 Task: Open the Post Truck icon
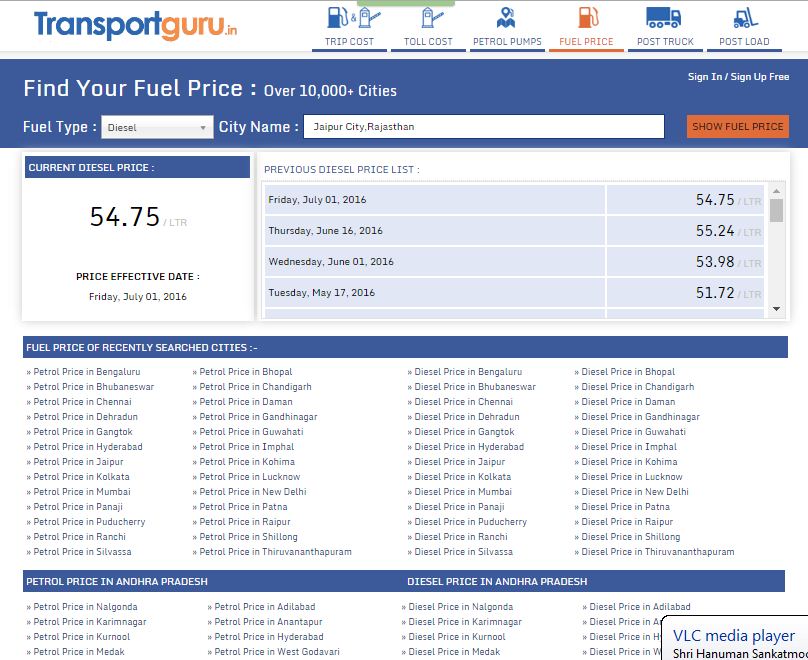tap(665, 18)
